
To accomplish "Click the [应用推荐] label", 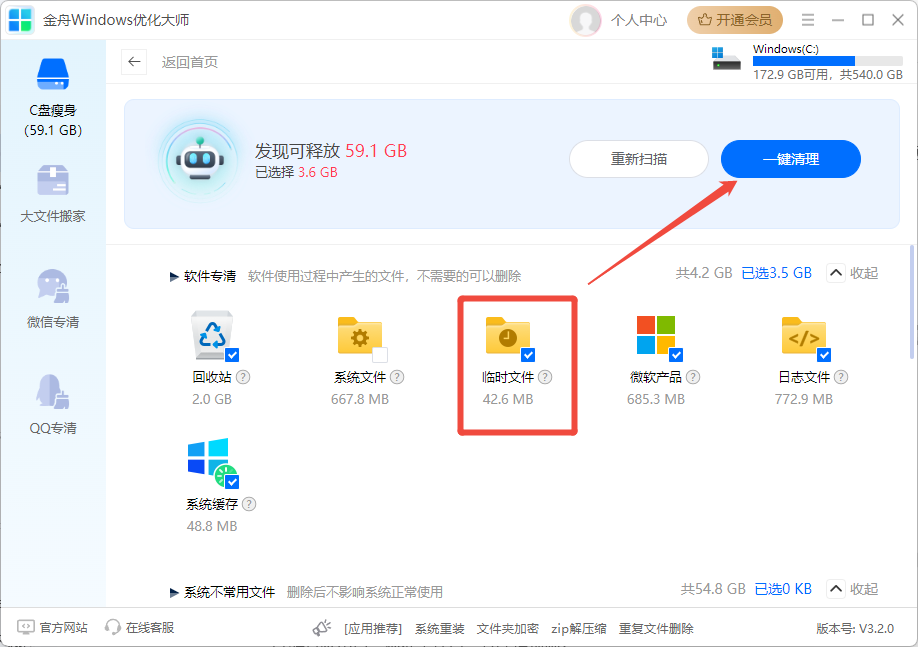I will point(373,629).
